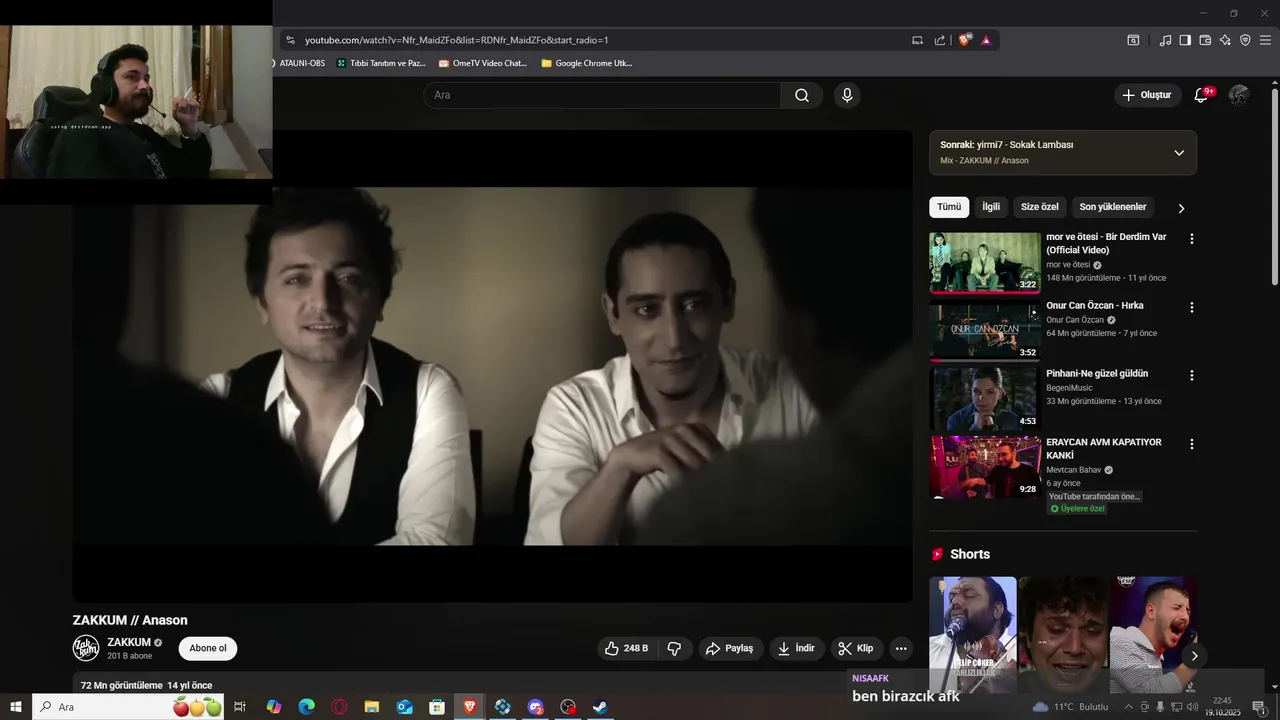Image resolution: width=1280 pixels, height=720 pixels.
Task: Show next Shorts with the arrow button
Action: [x=1194, y=656]
